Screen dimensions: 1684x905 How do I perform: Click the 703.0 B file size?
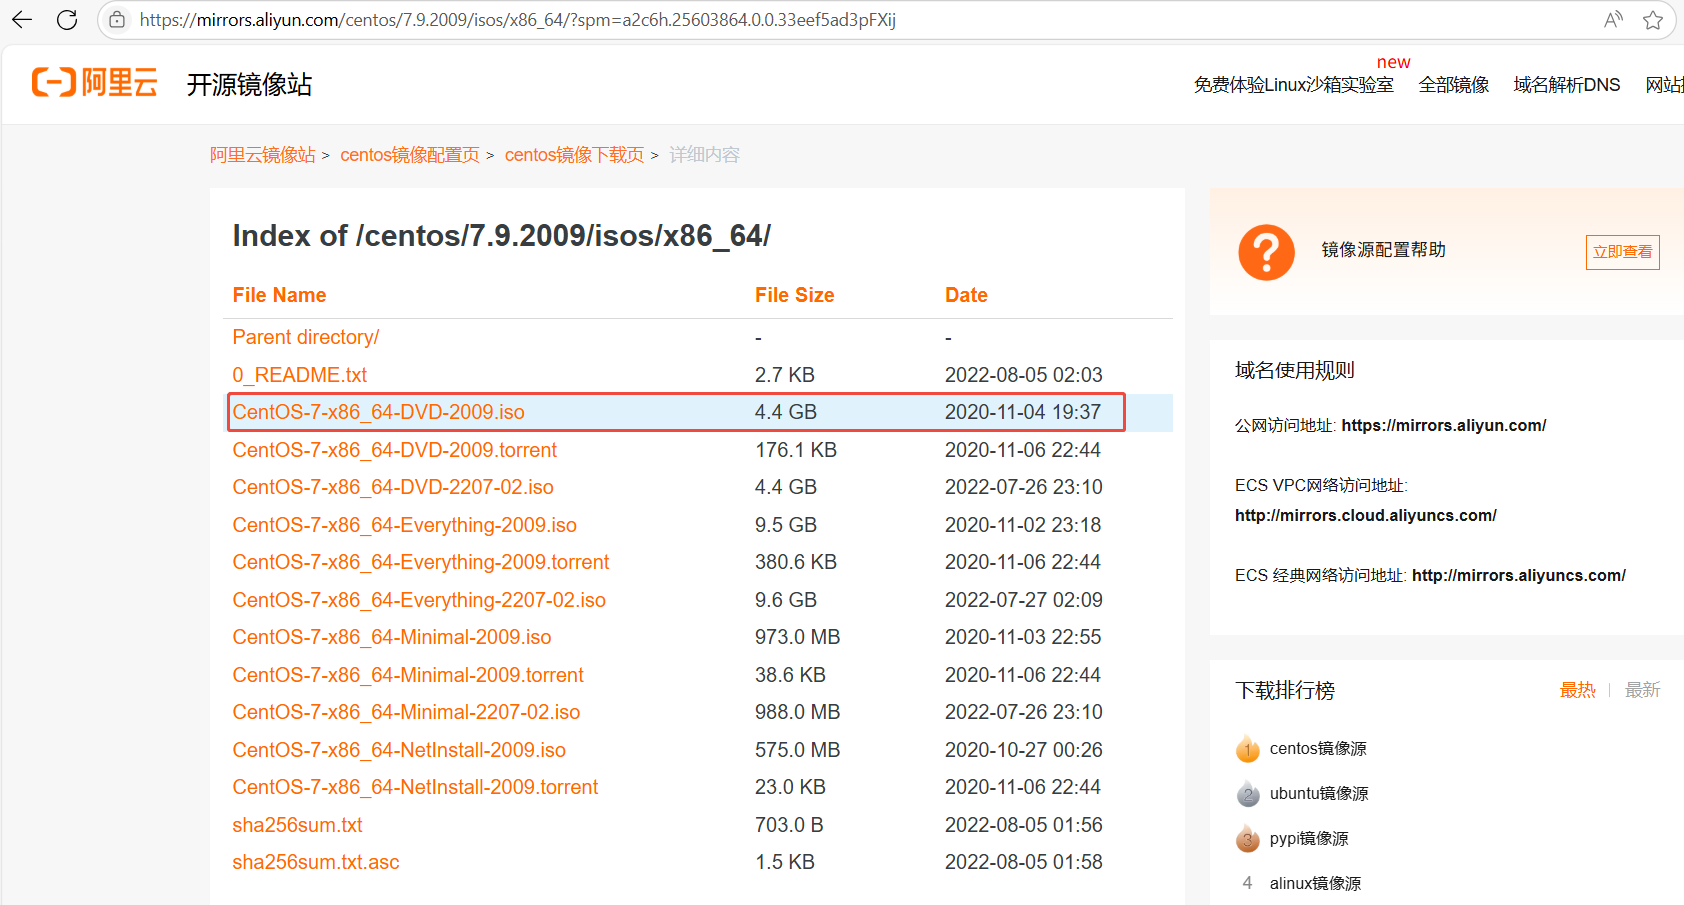(789, 825)
